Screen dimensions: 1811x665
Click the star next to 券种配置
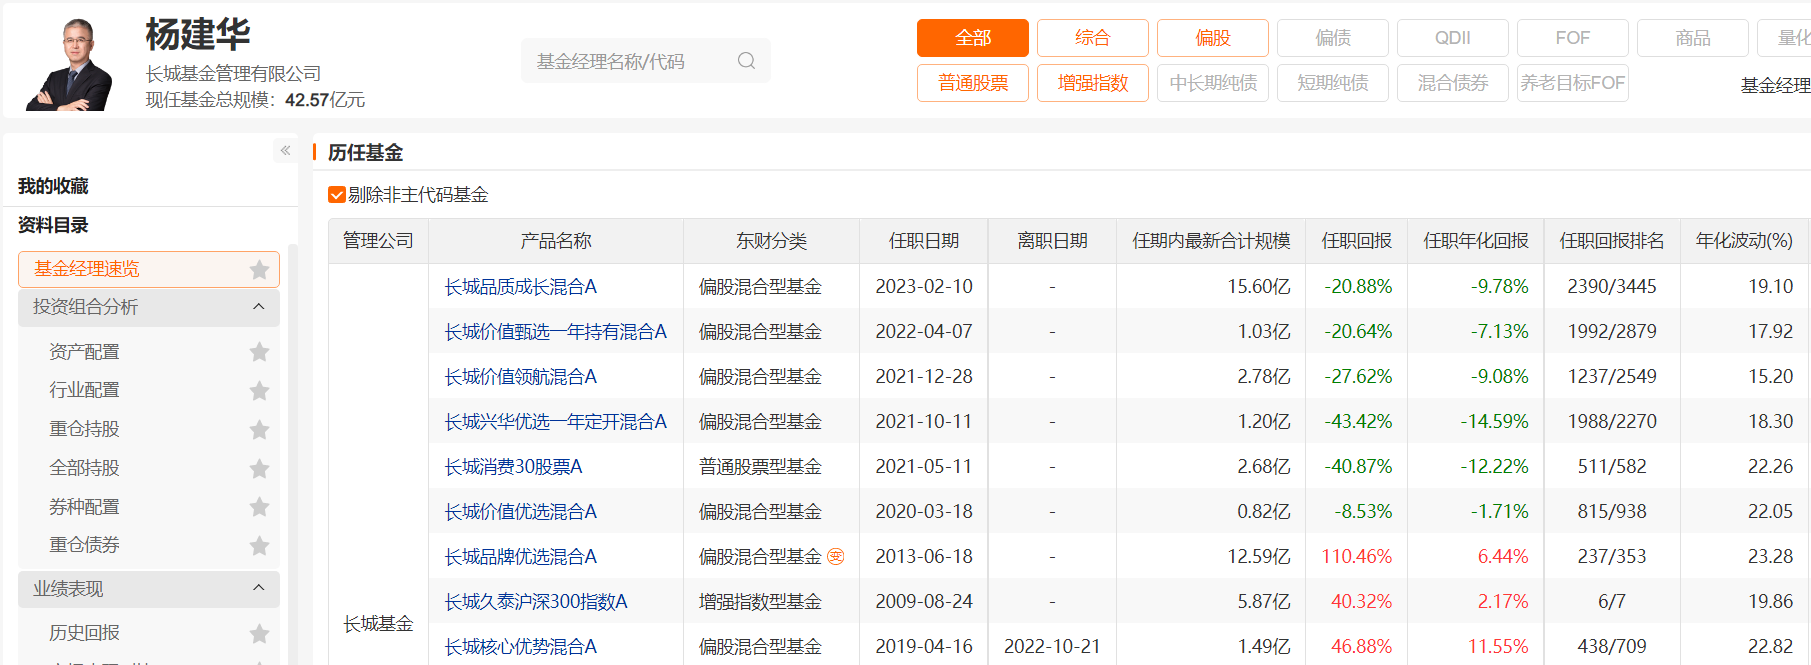click(259, 507)
